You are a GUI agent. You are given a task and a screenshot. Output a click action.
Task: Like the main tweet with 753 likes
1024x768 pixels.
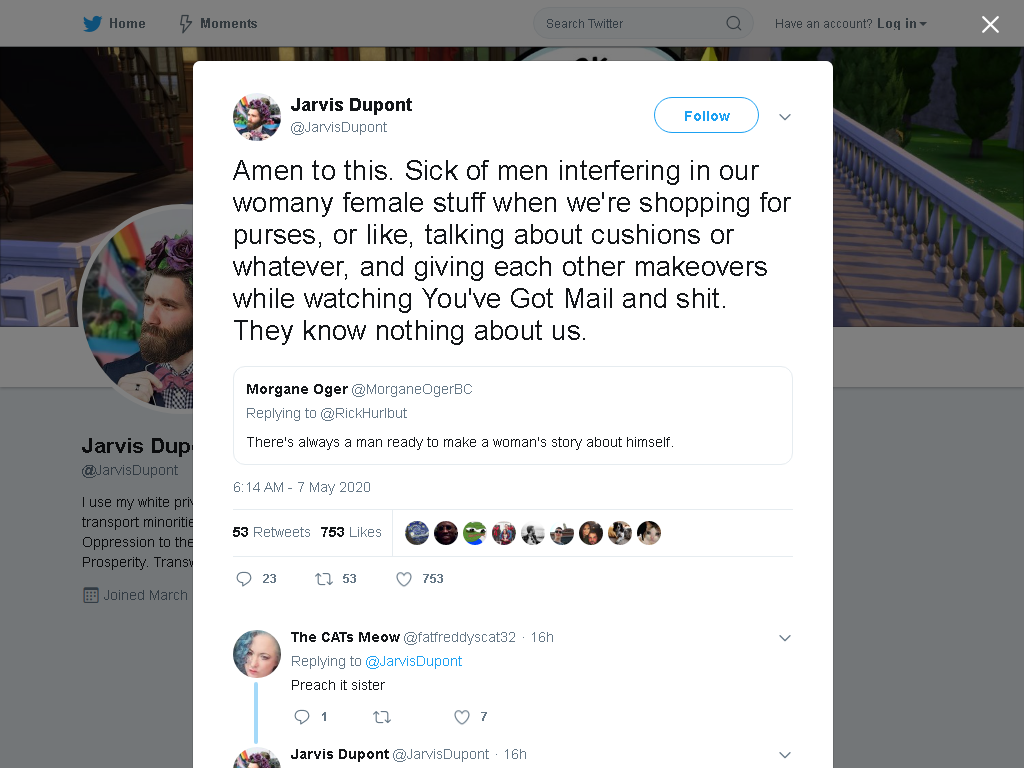(x=404, y=579)
